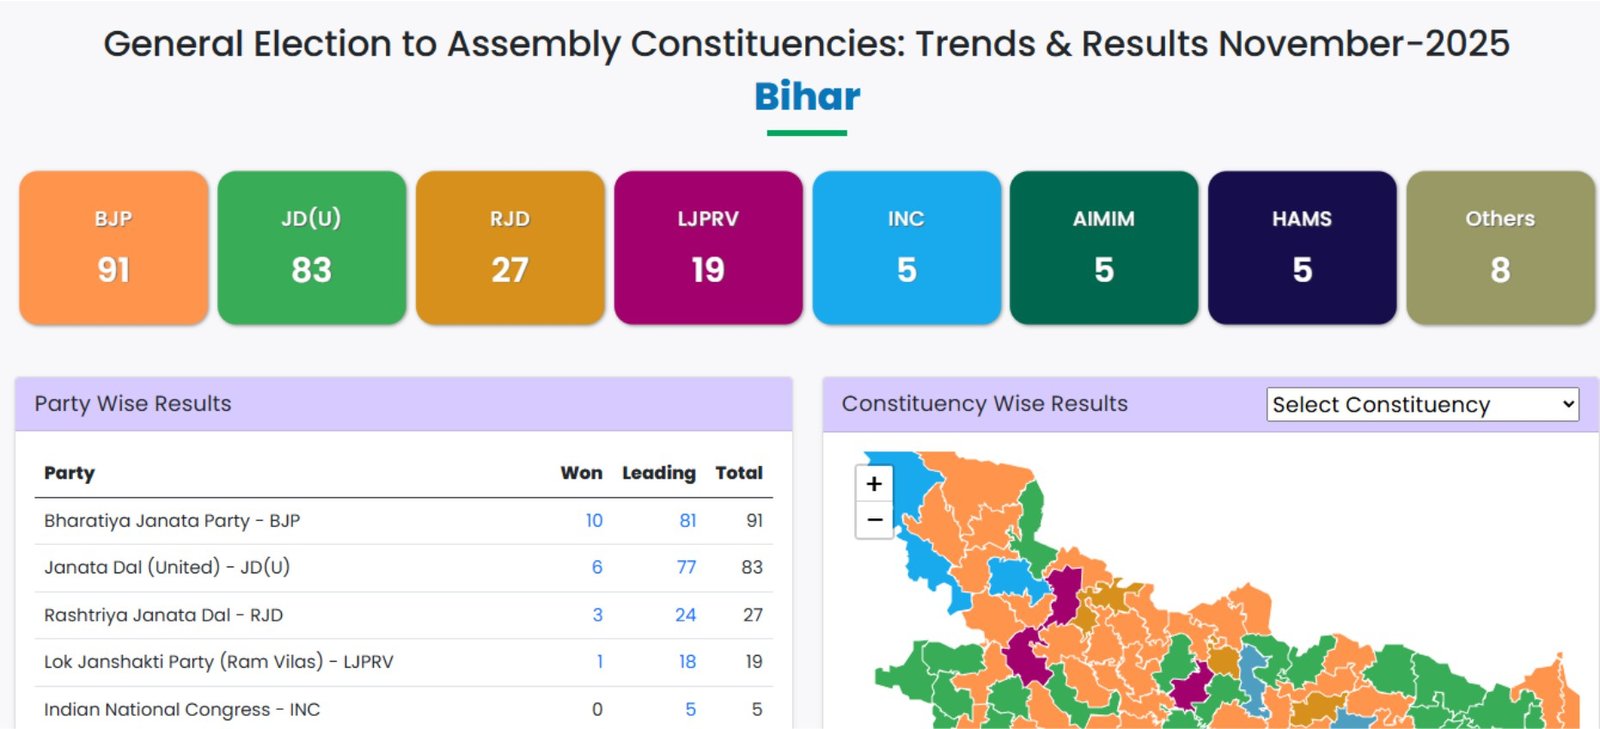Viewport: 1600px width, 729px height.
Task: Open JD(U)'s won count of 6
Action: (x=597, y=568)
